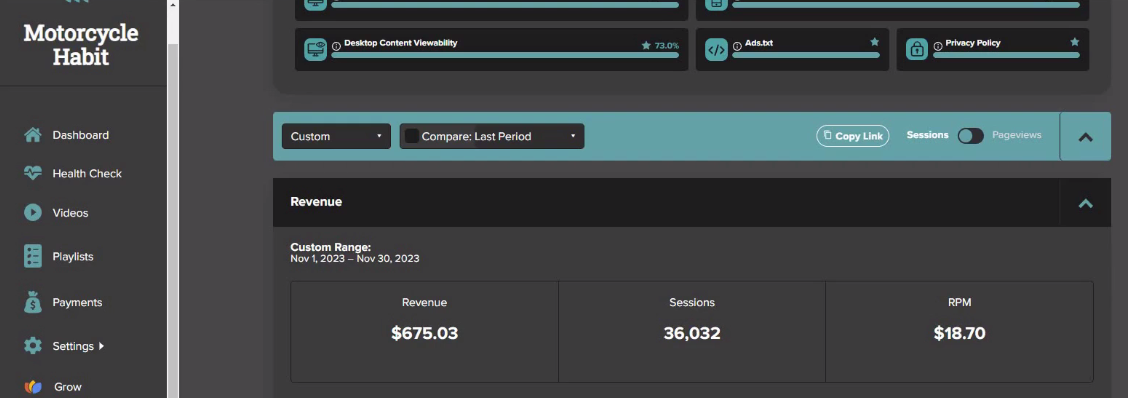Screen dimensions: 1128x398
Task: Click the Videos play icon
Action: (x=32, y=212)
